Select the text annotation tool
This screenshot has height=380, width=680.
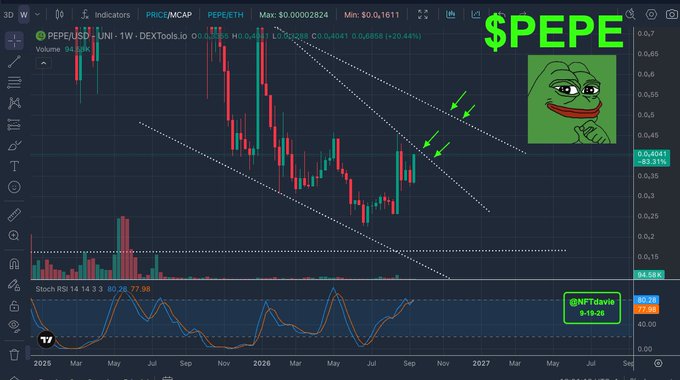click(x=14, y=166)
